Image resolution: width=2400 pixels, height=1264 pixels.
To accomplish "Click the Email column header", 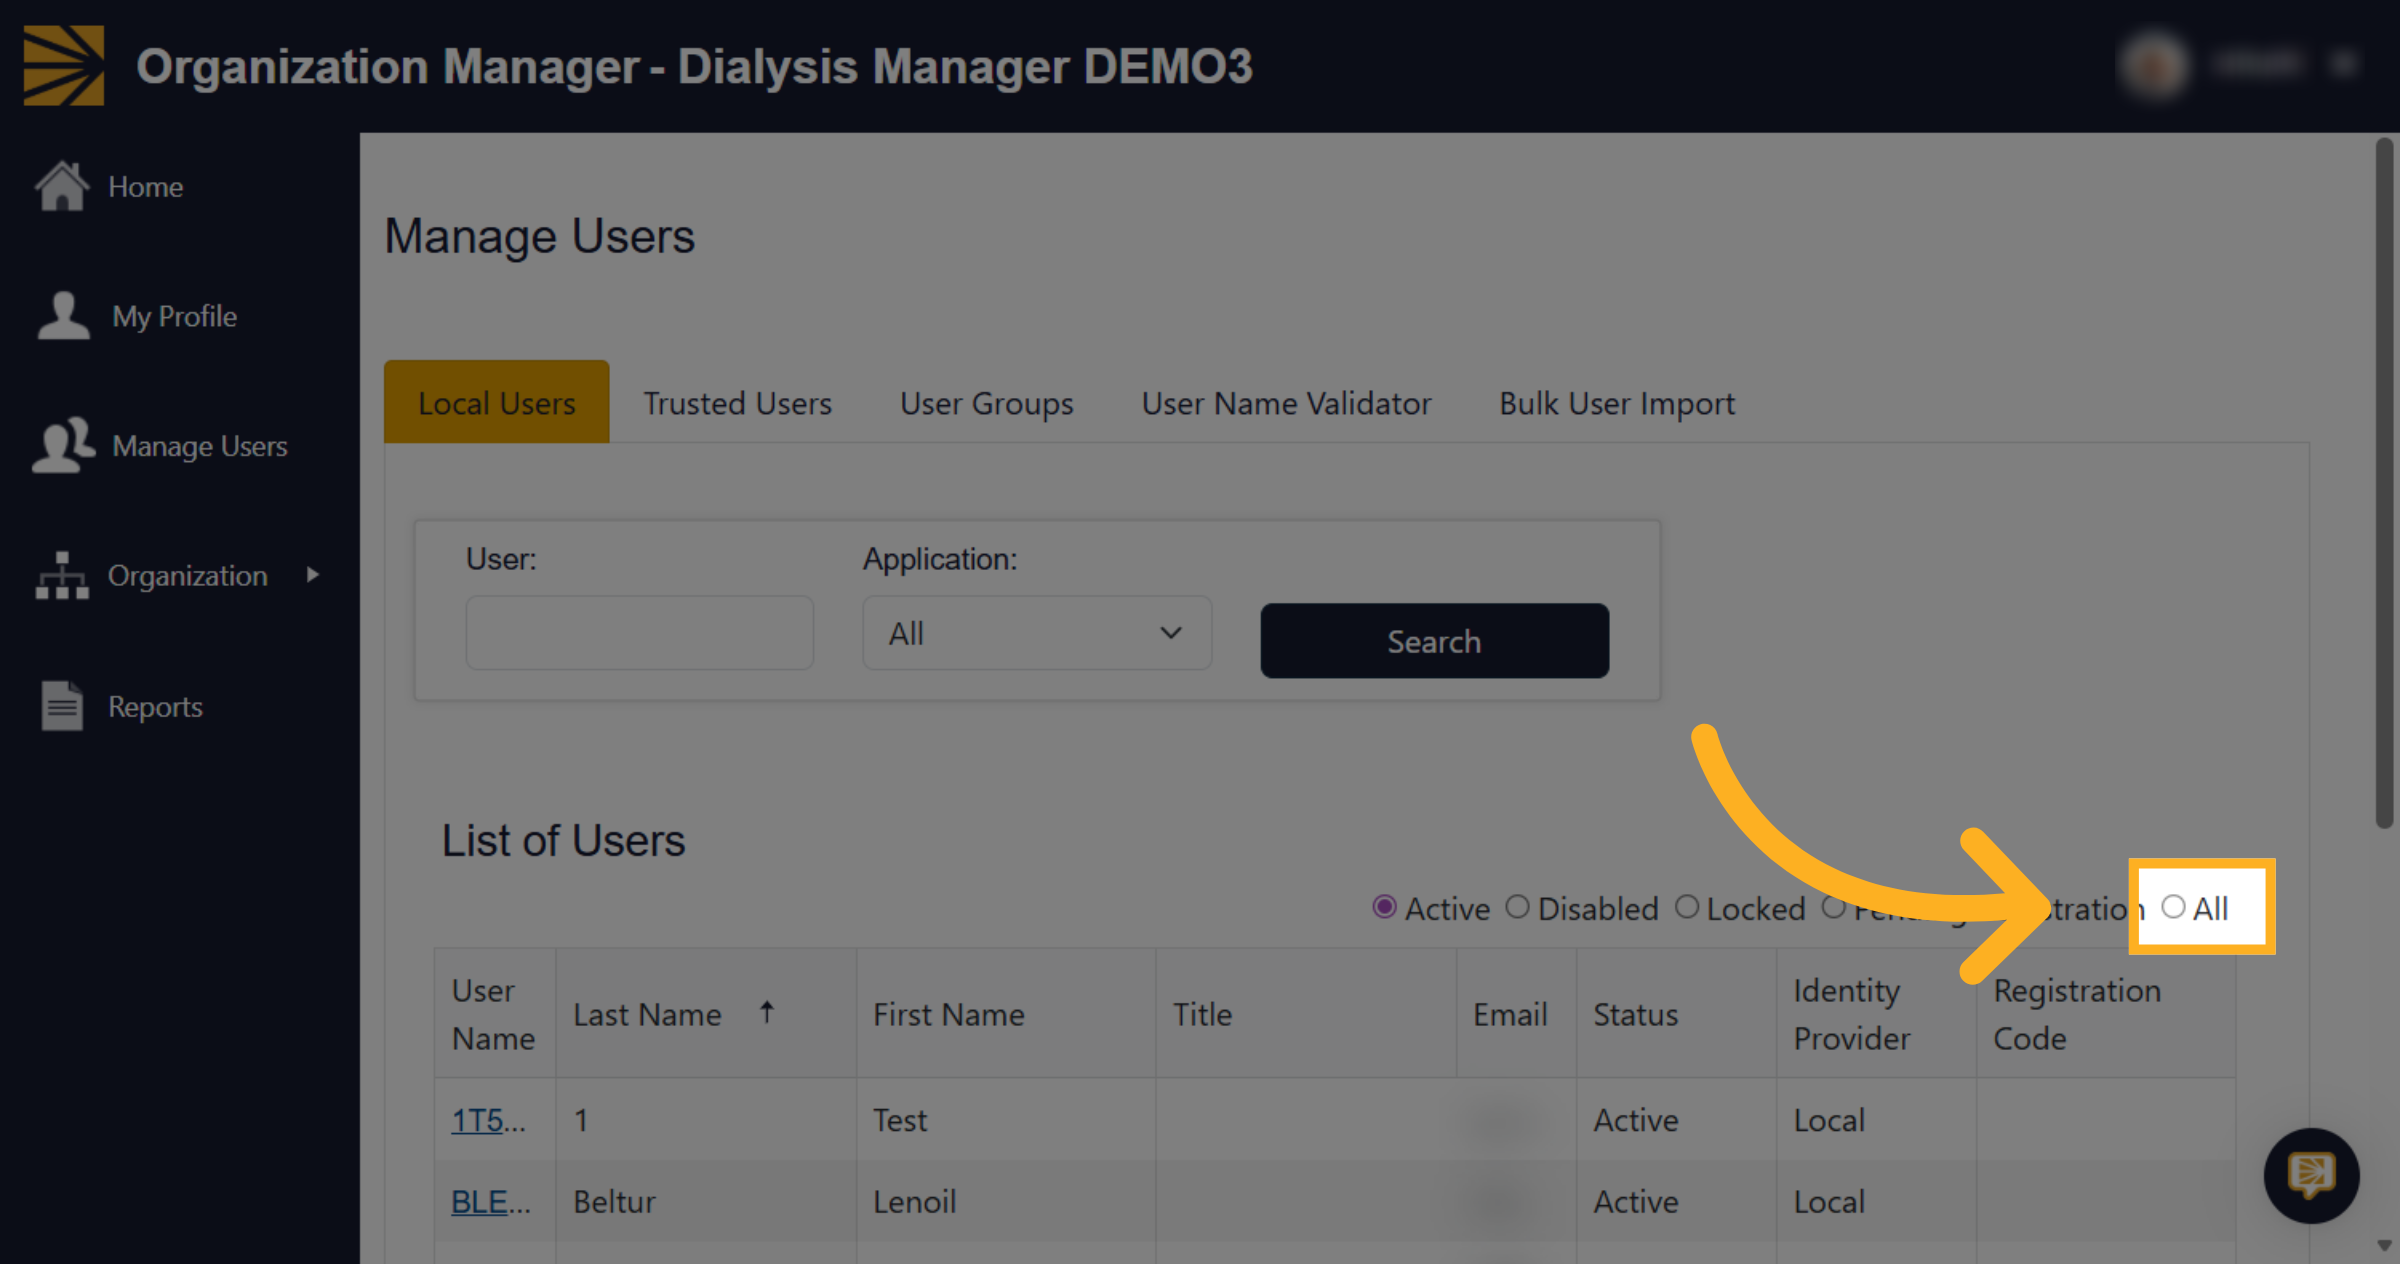I will [x=1516, y=1013].
